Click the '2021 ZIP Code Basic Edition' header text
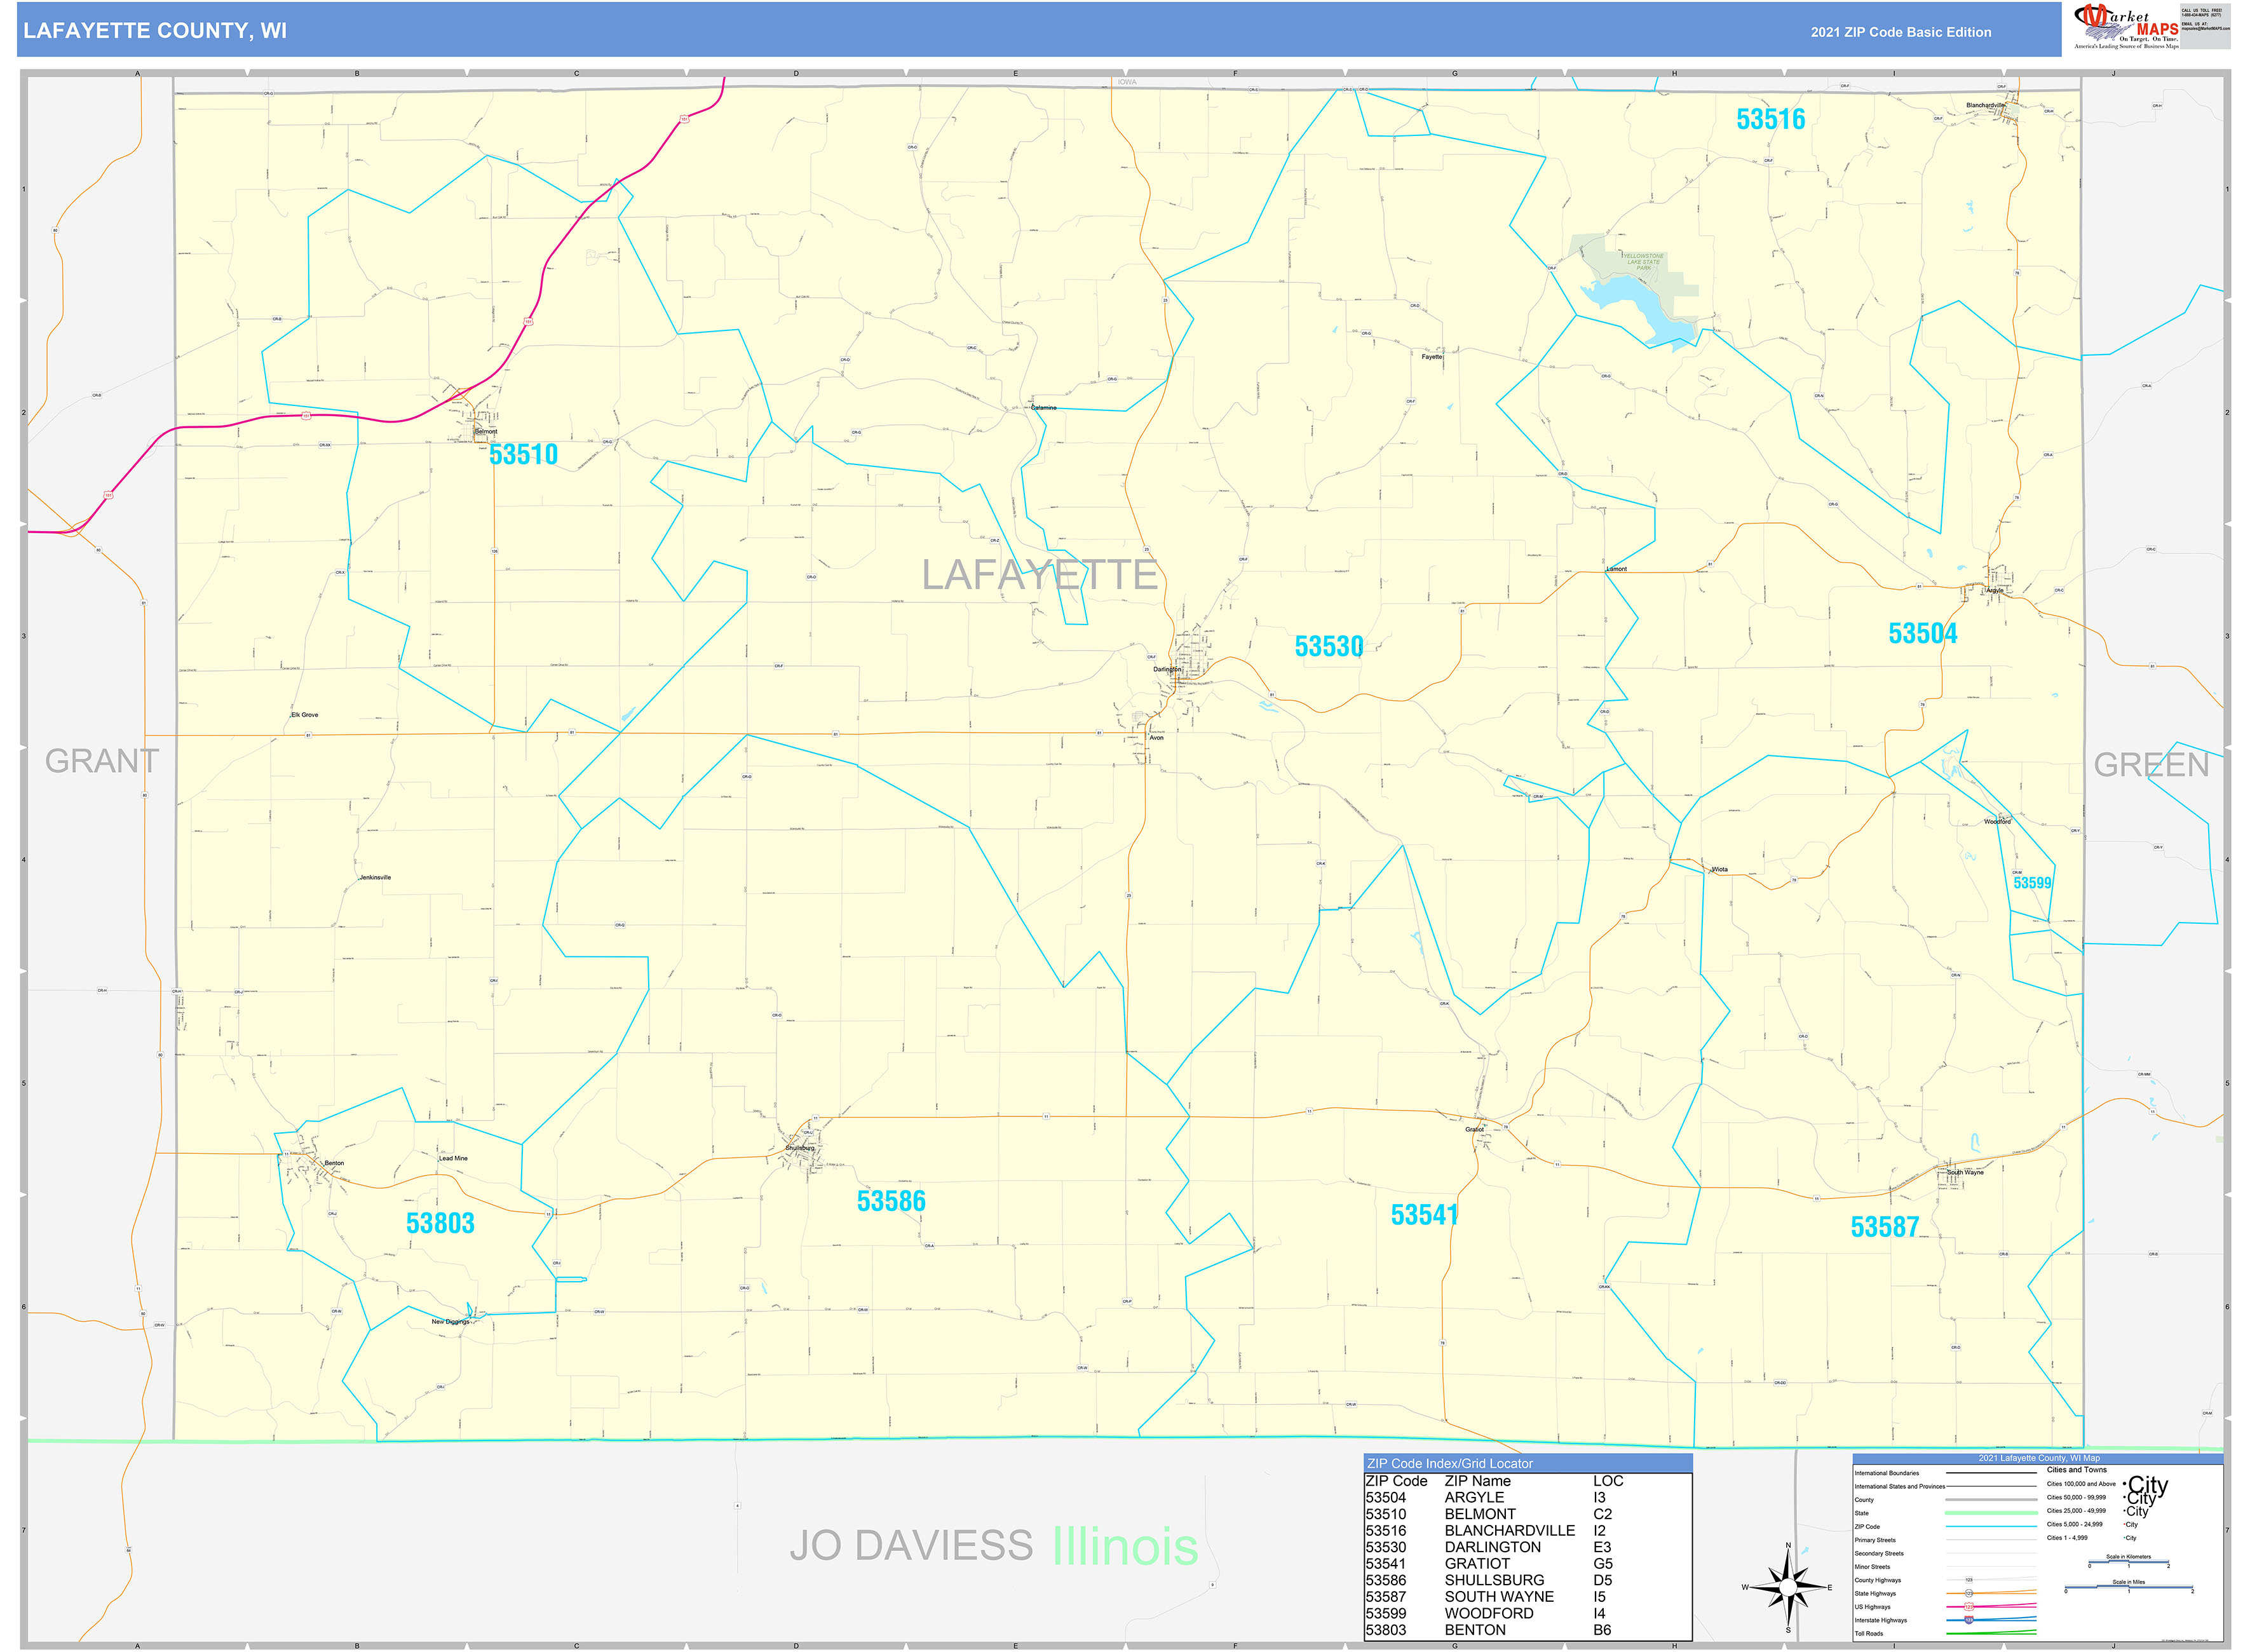 (1900, 32)
